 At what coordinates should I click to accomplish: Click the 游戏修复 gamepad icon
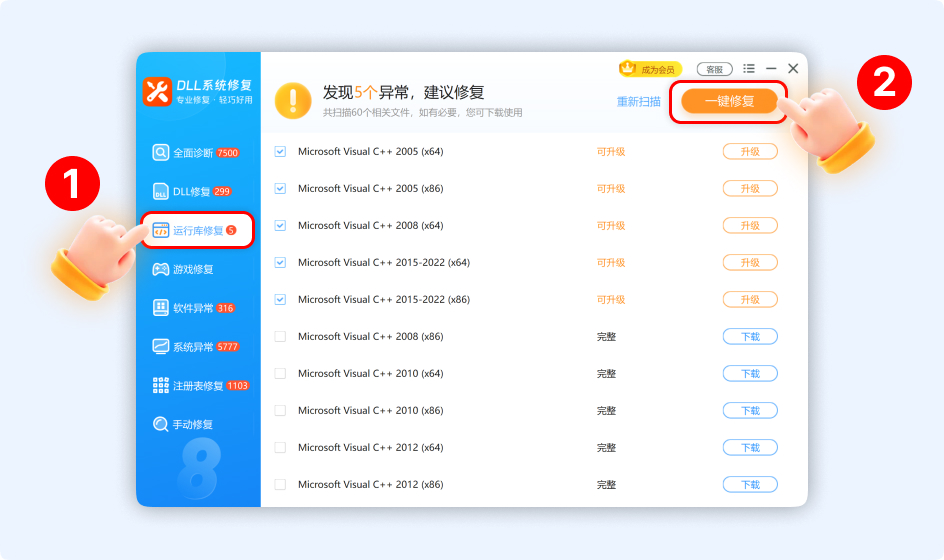click(161, 269)
